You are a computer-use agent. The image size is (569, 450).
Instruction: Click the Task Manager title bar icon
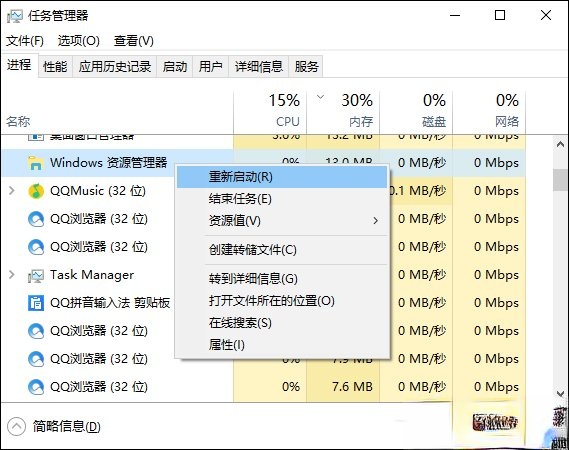[x=15, y=16]
